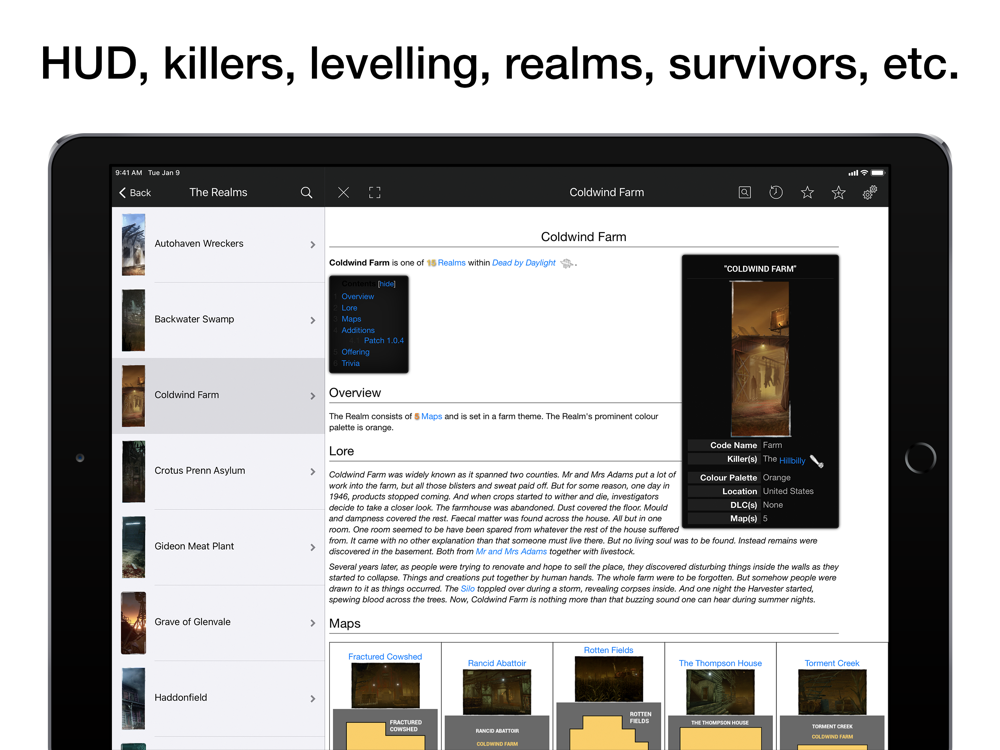
Task: Open Torment Creek map link
Action: point(832,663)
